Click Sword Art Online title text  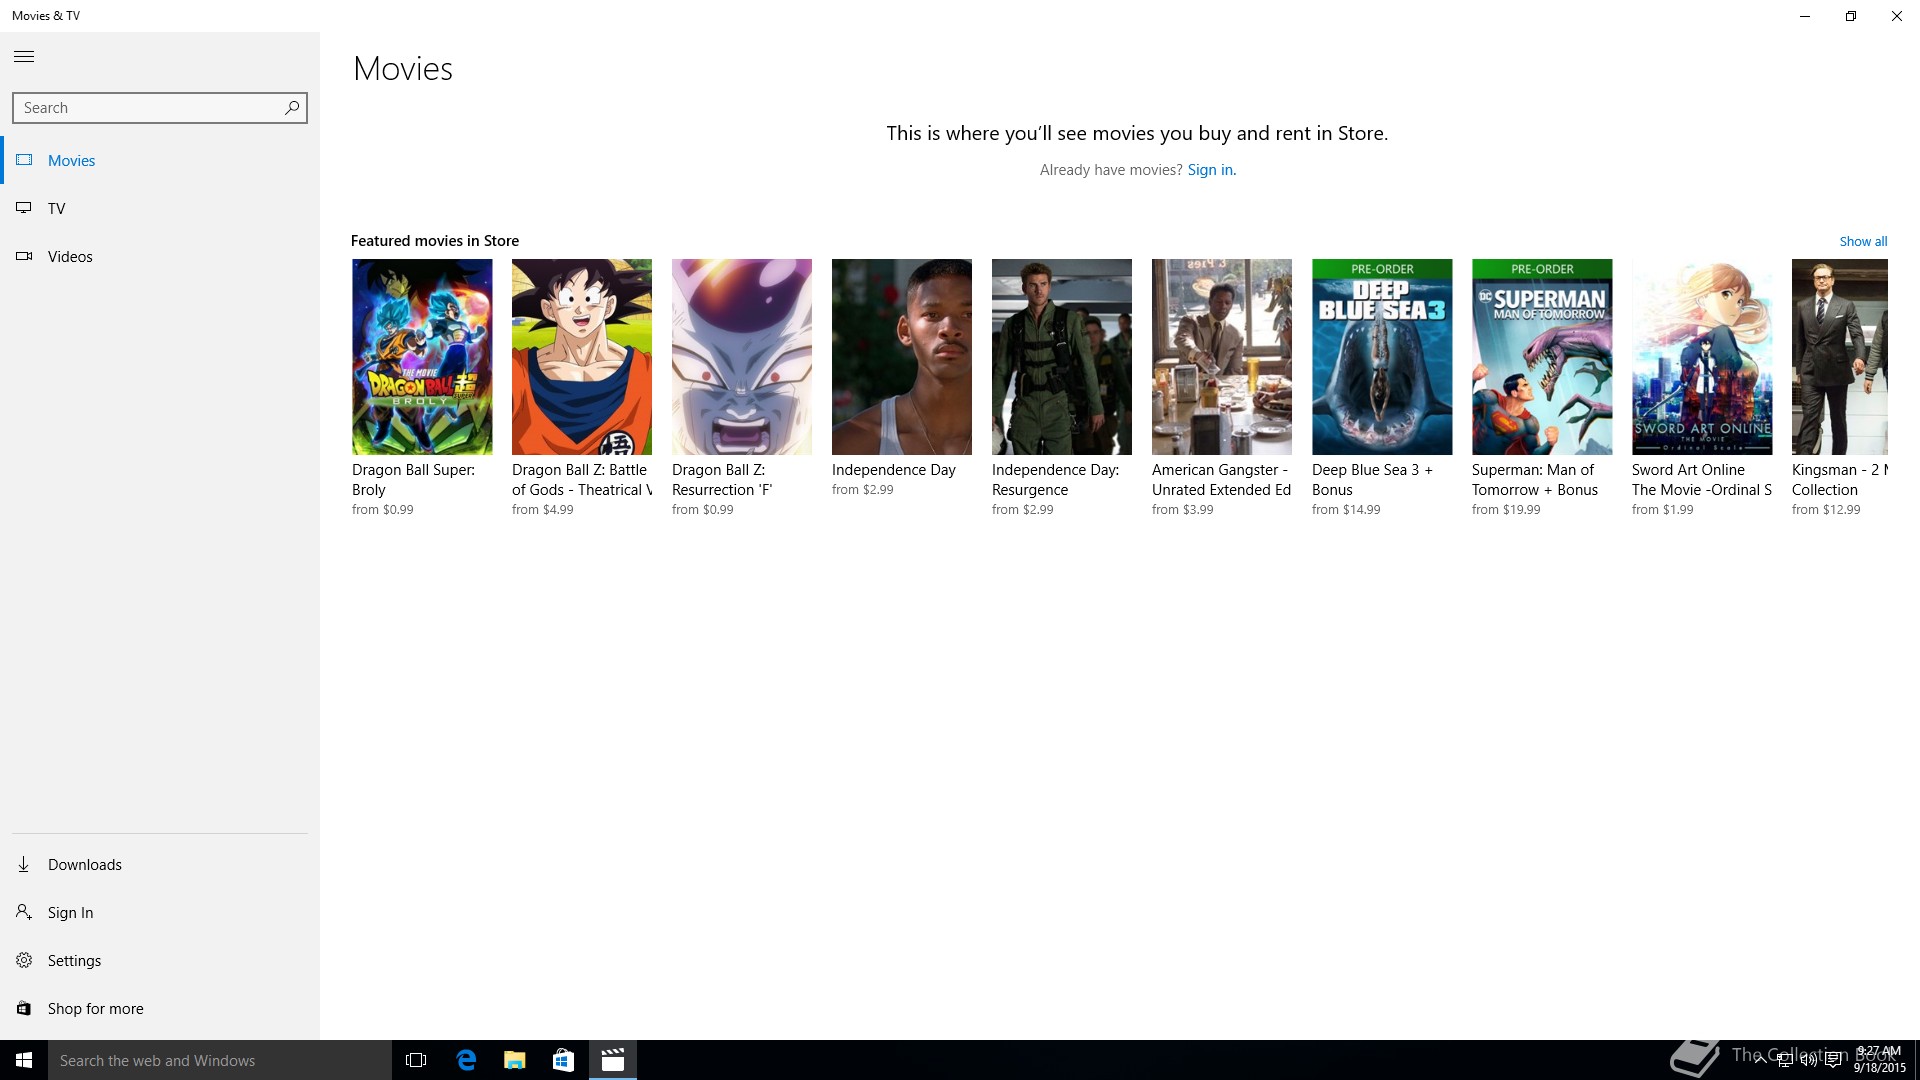pos(1702,479)
